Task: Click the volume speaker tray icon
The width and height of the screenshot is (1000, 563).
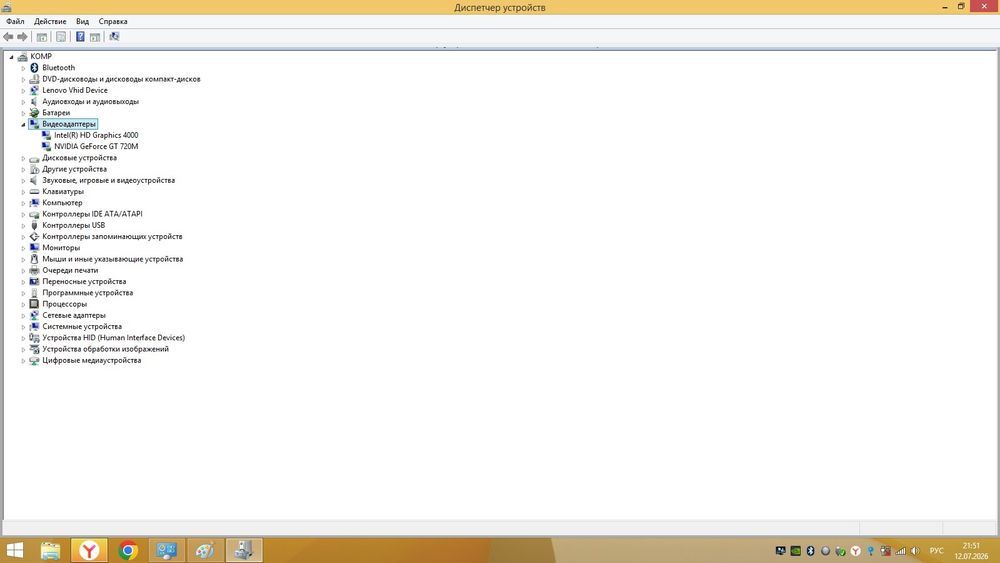Action: 915,551
